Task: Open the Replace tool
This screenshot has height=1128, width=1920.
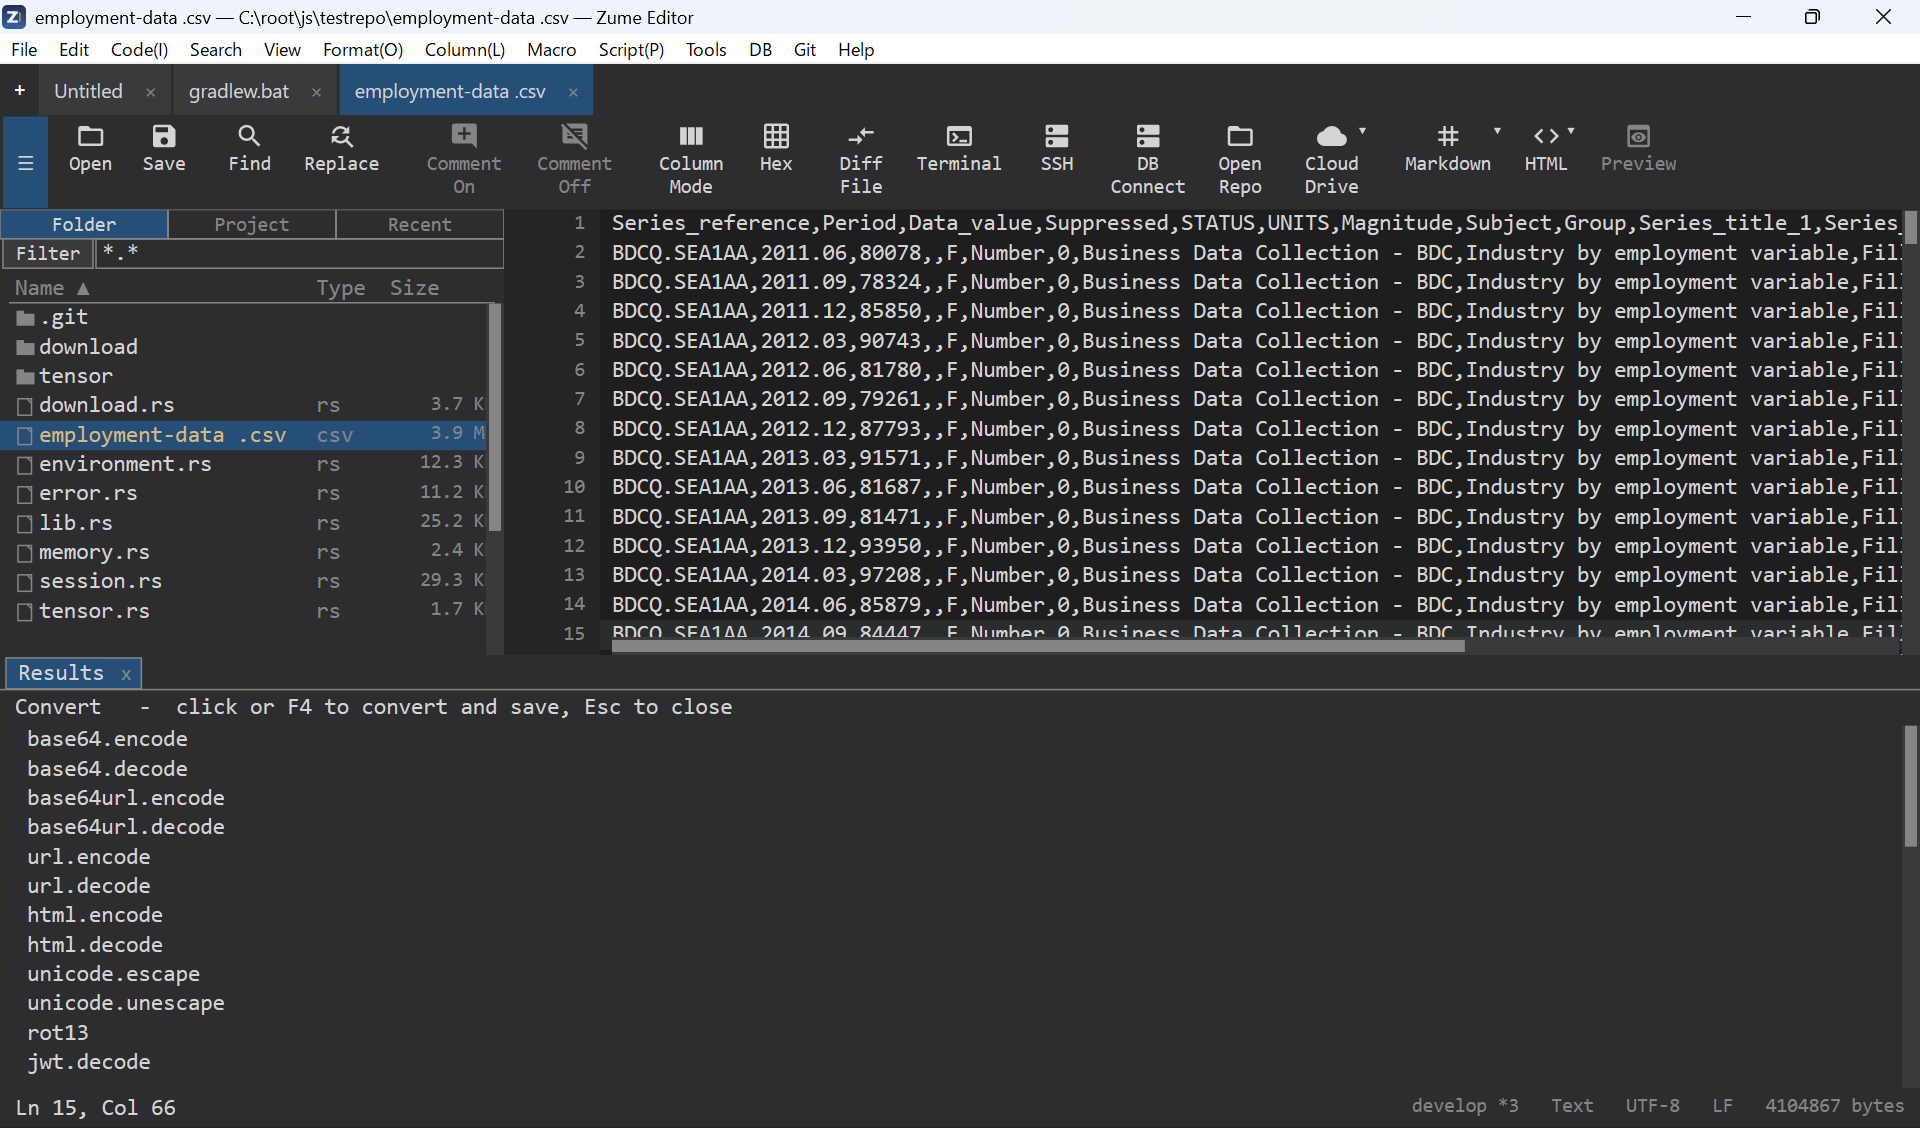Action: 341,149
